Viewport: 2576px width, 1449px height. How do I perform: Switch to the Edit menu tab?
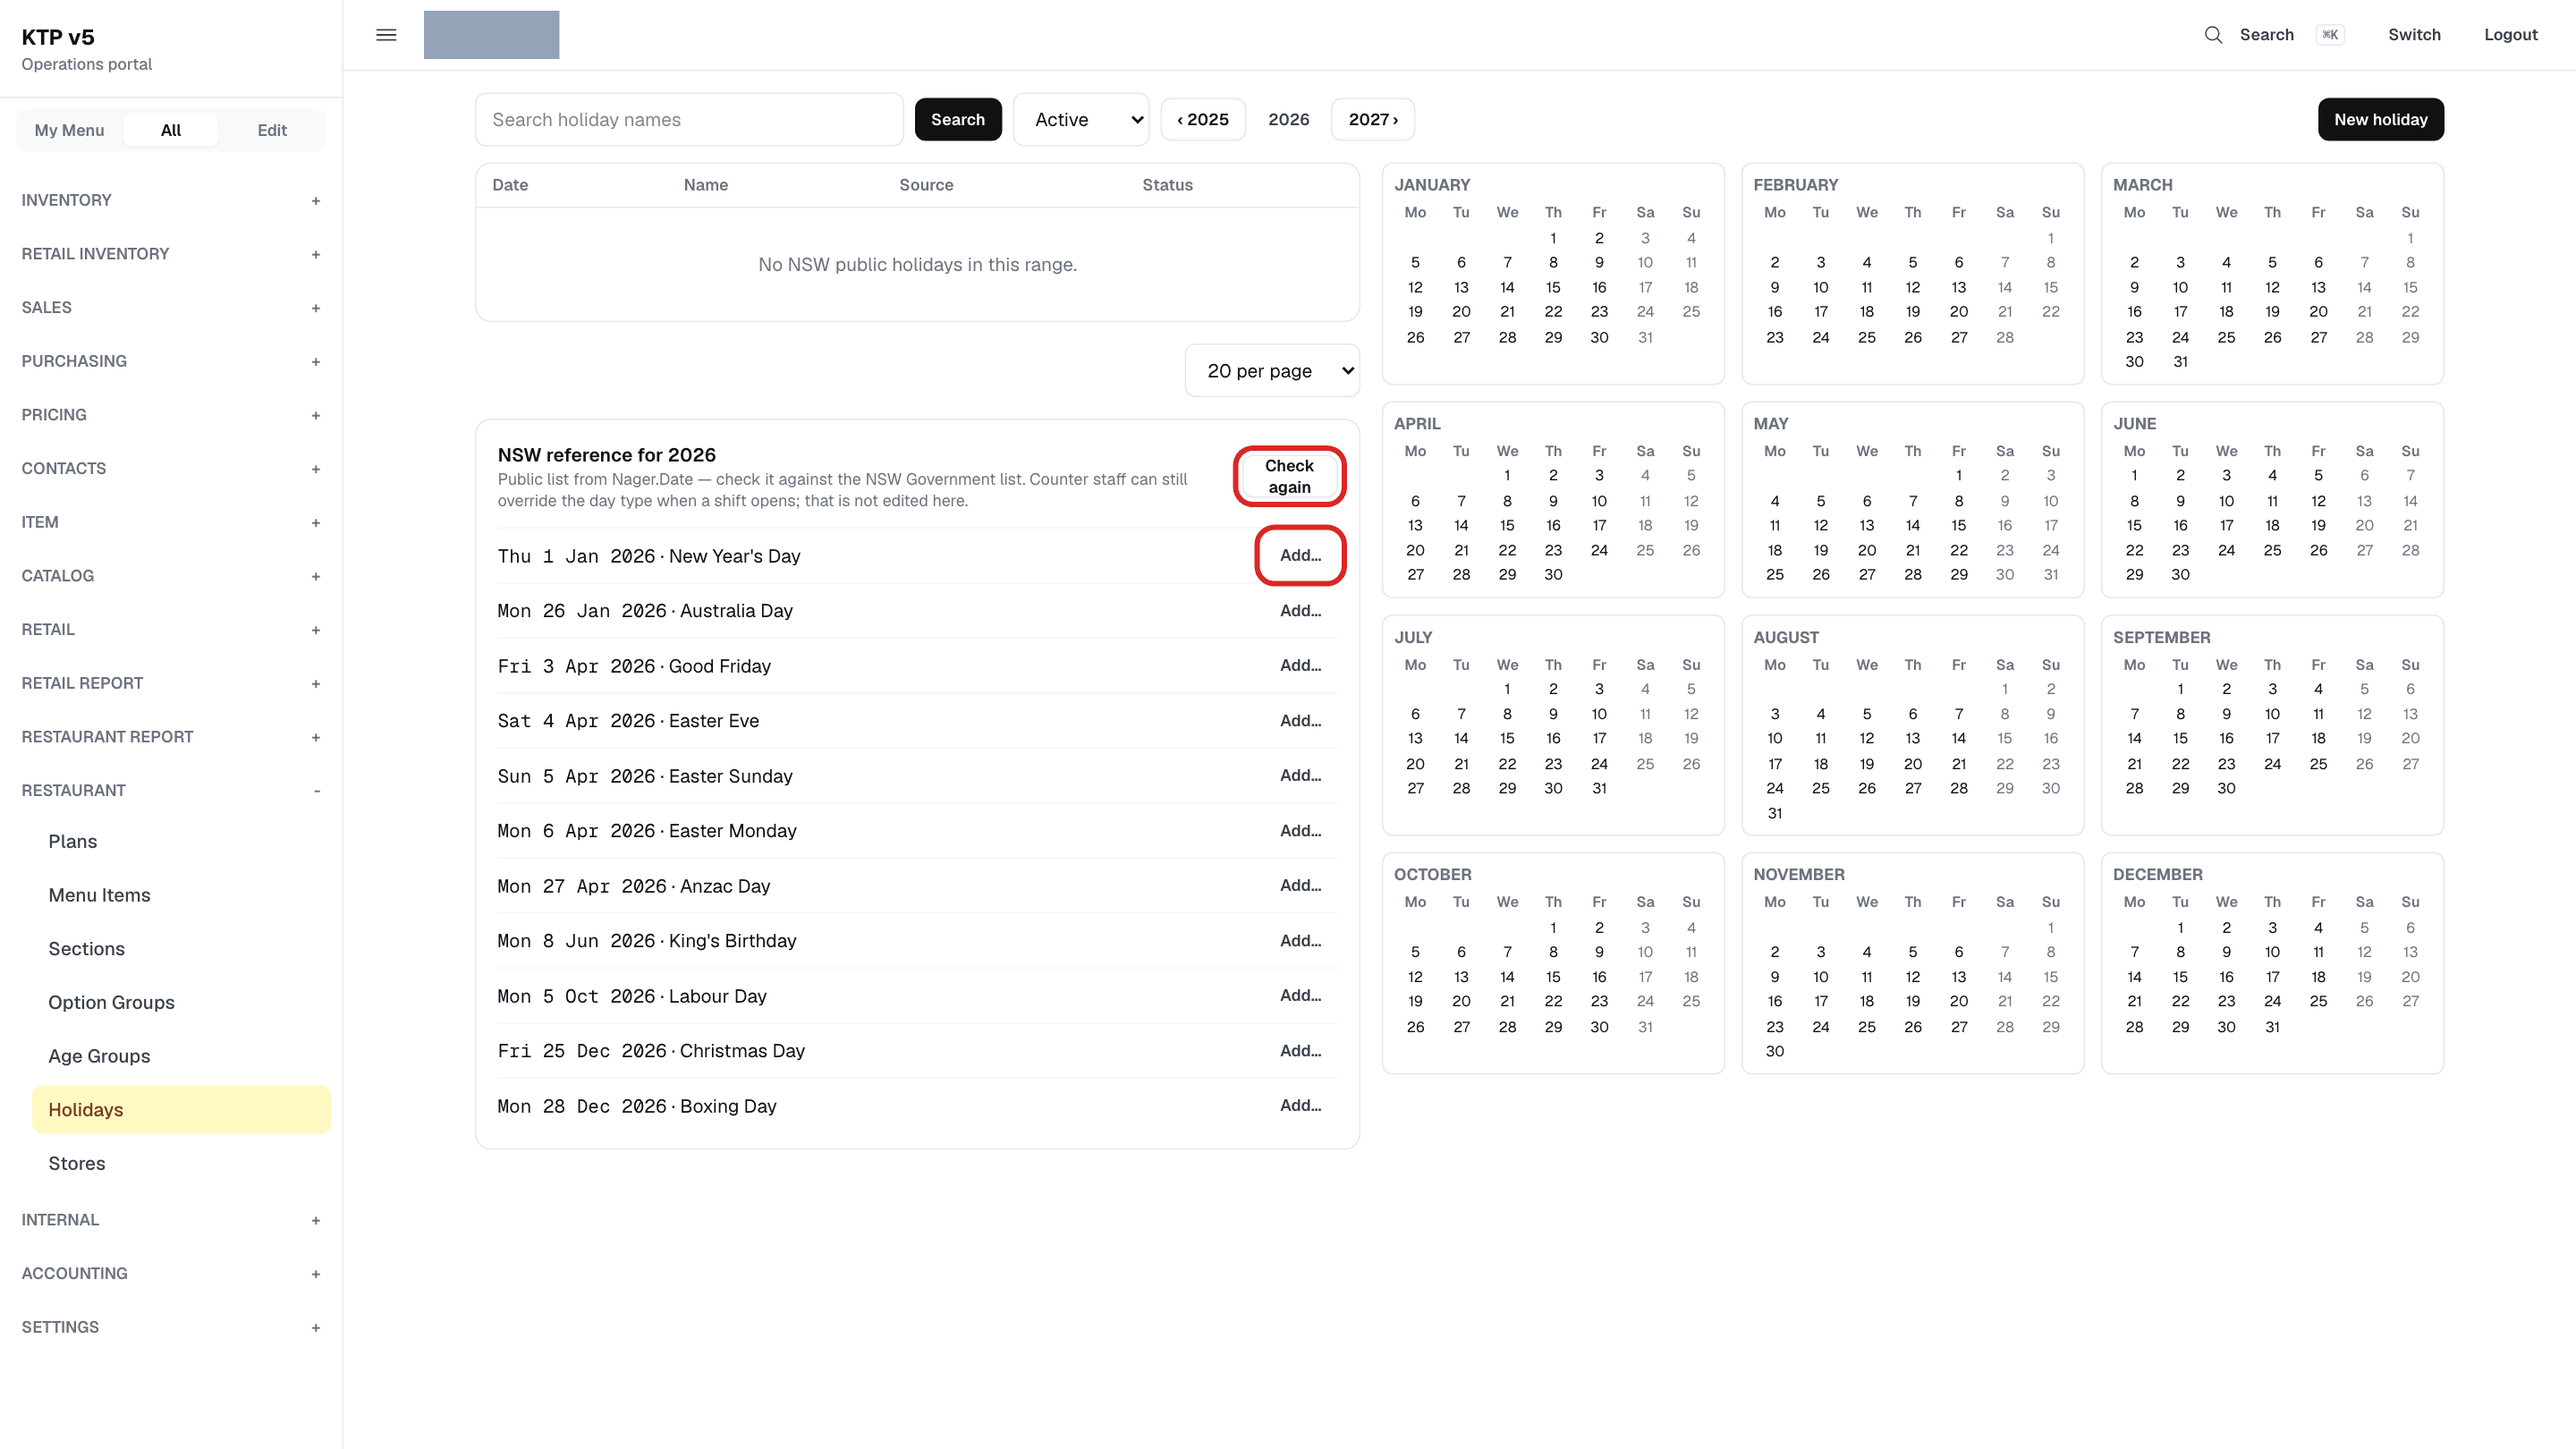click(x=272, y=130)
